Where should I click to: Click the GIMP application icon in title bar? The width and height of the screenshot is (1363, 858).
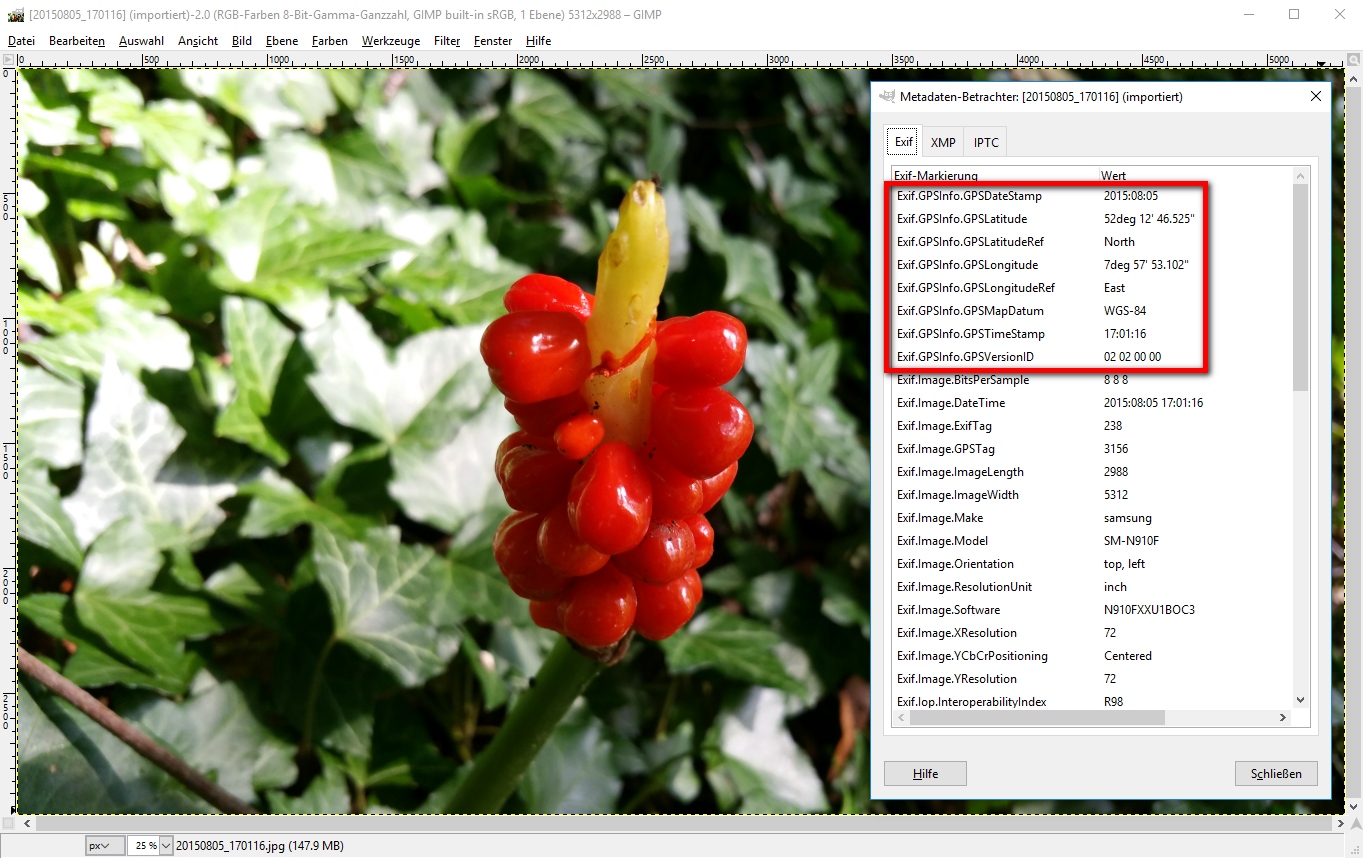15,15
